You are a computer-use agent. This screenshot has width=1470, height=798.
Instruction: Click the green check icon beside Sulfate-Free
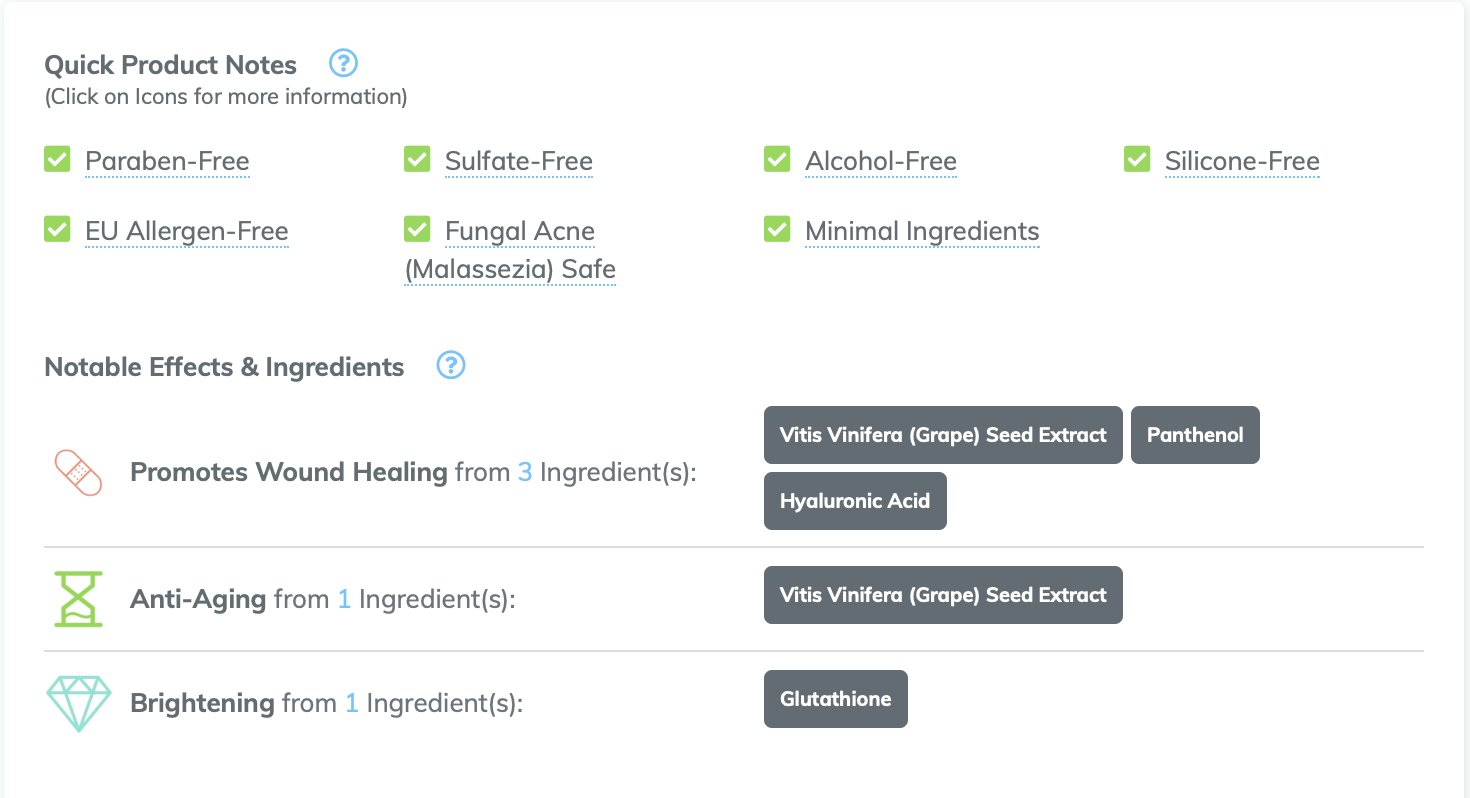click(417, 159)
